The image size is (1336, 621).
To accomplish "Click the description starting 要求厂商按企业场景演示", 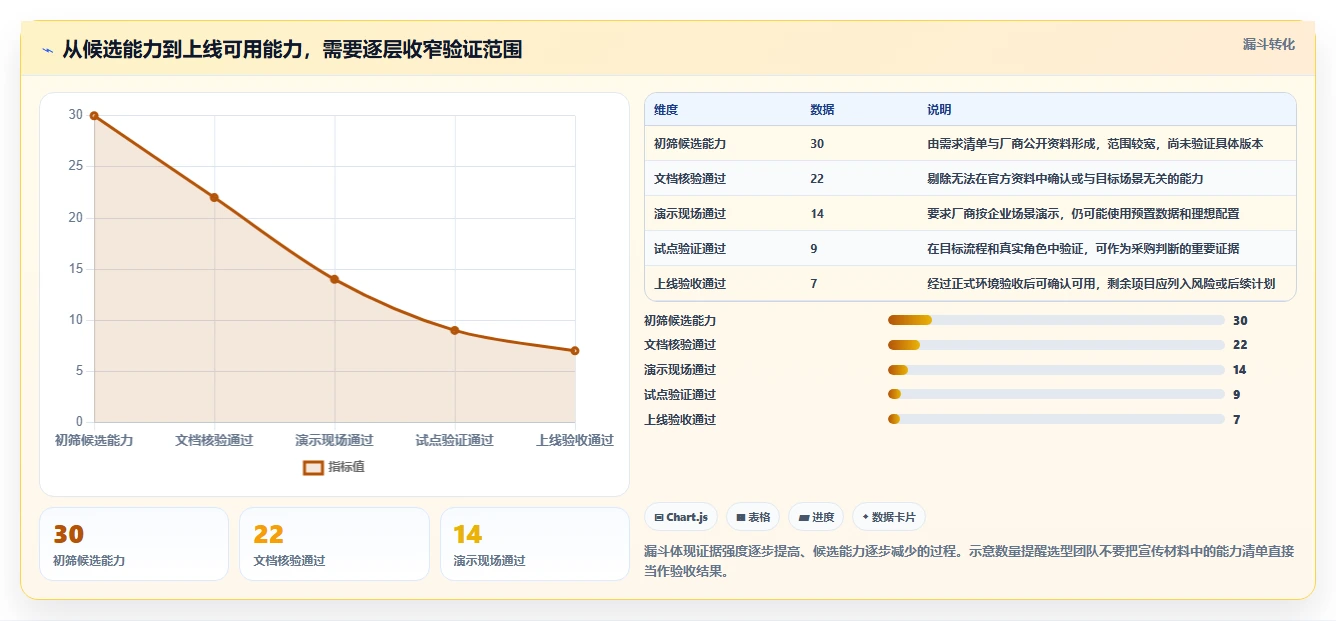I will pos(1083,214).
